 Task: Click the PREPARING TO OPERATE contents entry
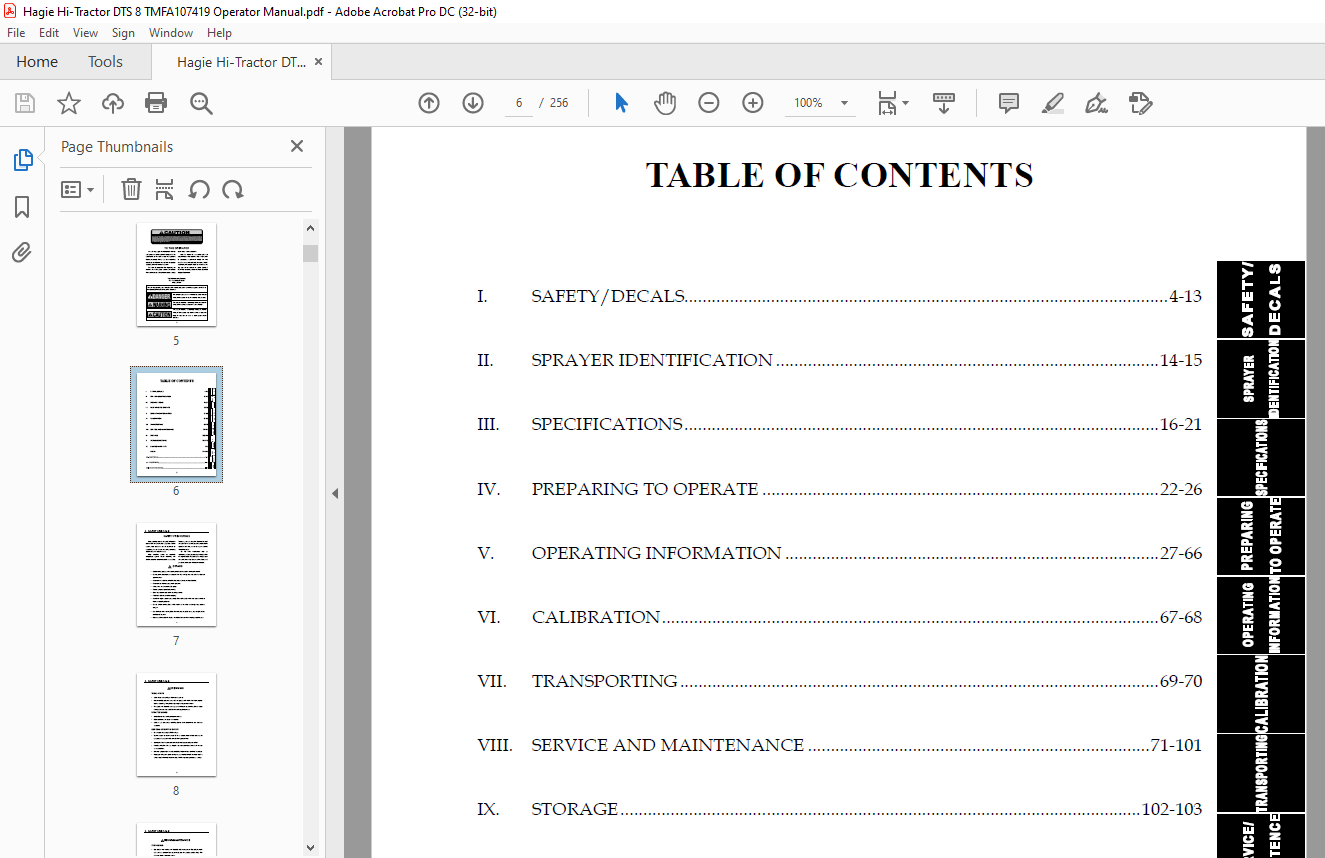tap(839, 489)
